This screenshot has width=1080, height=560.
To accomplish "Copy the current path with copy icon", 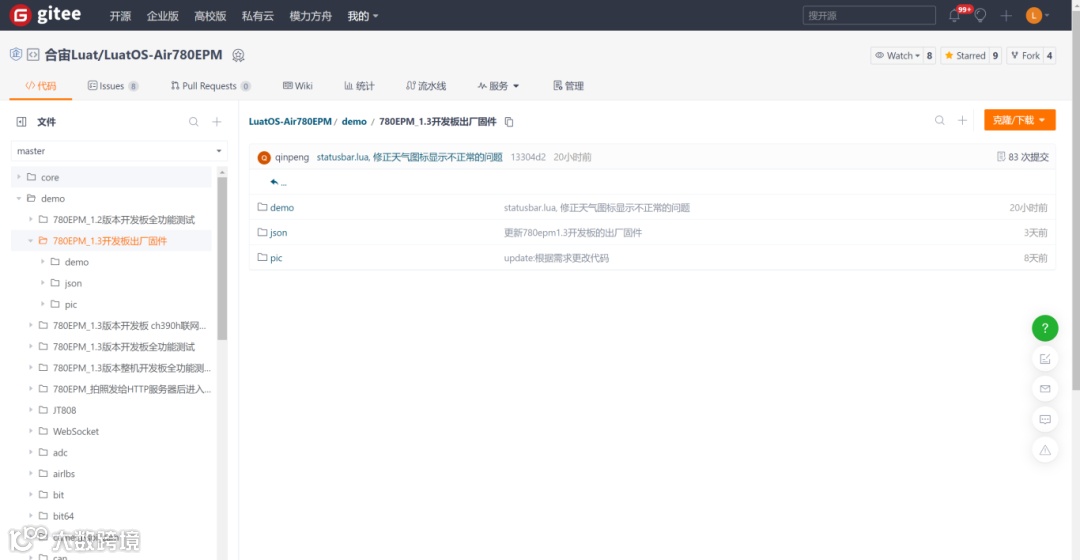I will pos(509,122).
